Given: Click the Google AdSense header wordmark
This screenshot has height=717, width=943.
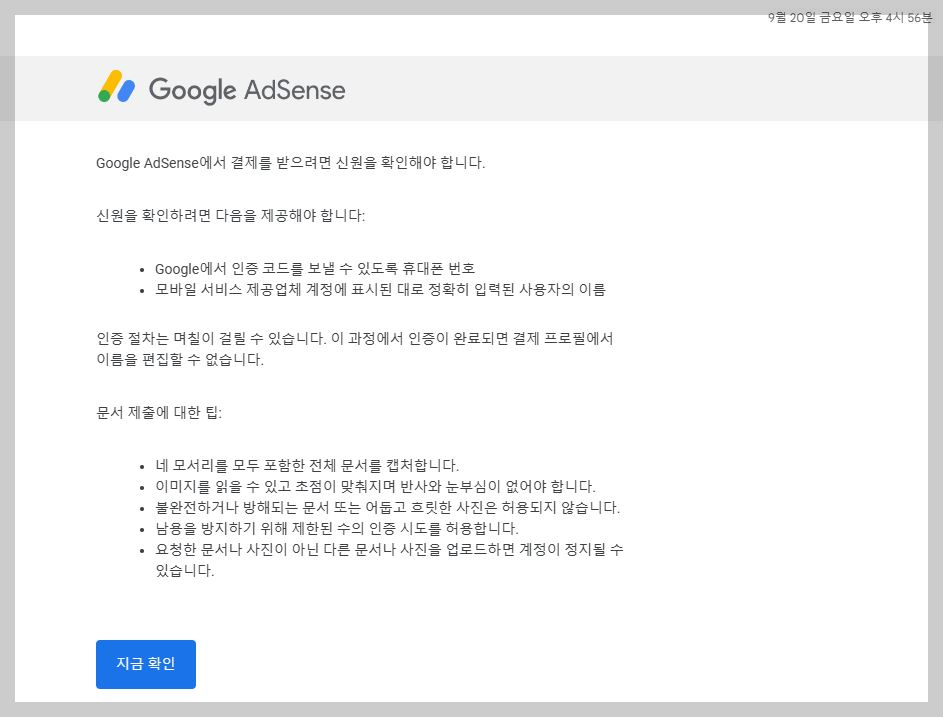Looking at the screenshot, I should tap(247, 90).
